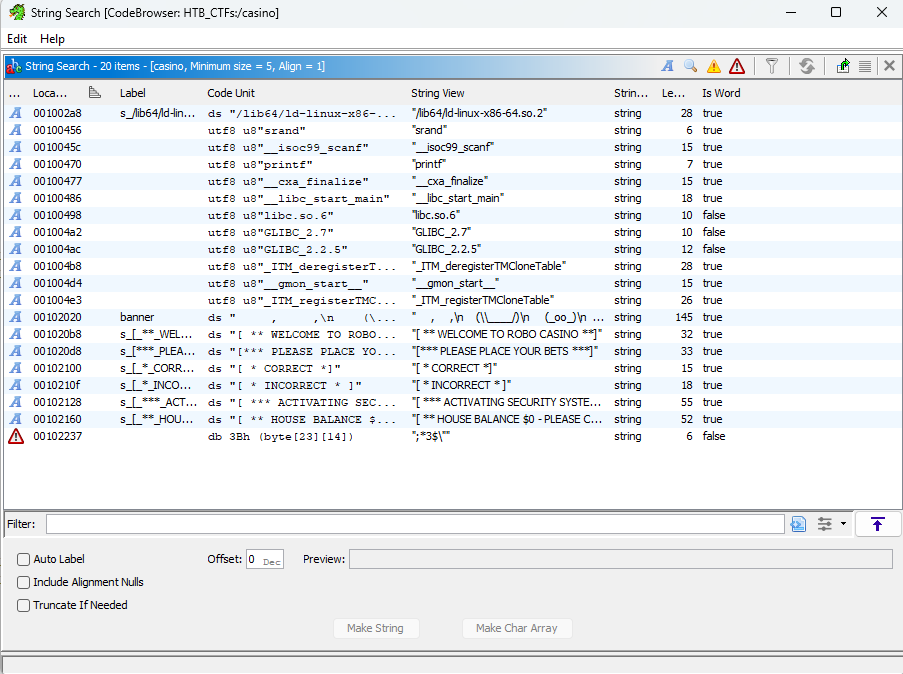Click the Make String button
The width and height of the screenshot is (903, 674).
point(375,628)
